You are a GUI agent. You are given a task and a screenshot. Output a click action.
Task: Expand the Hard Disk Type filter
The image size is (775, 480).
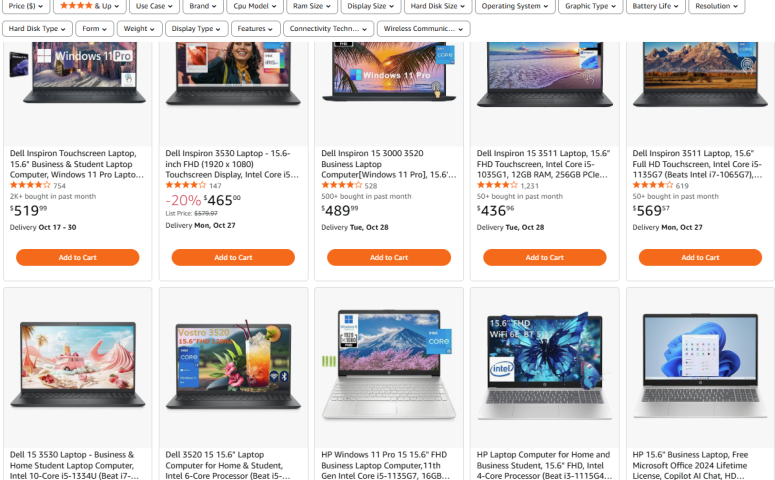(37, 29)
